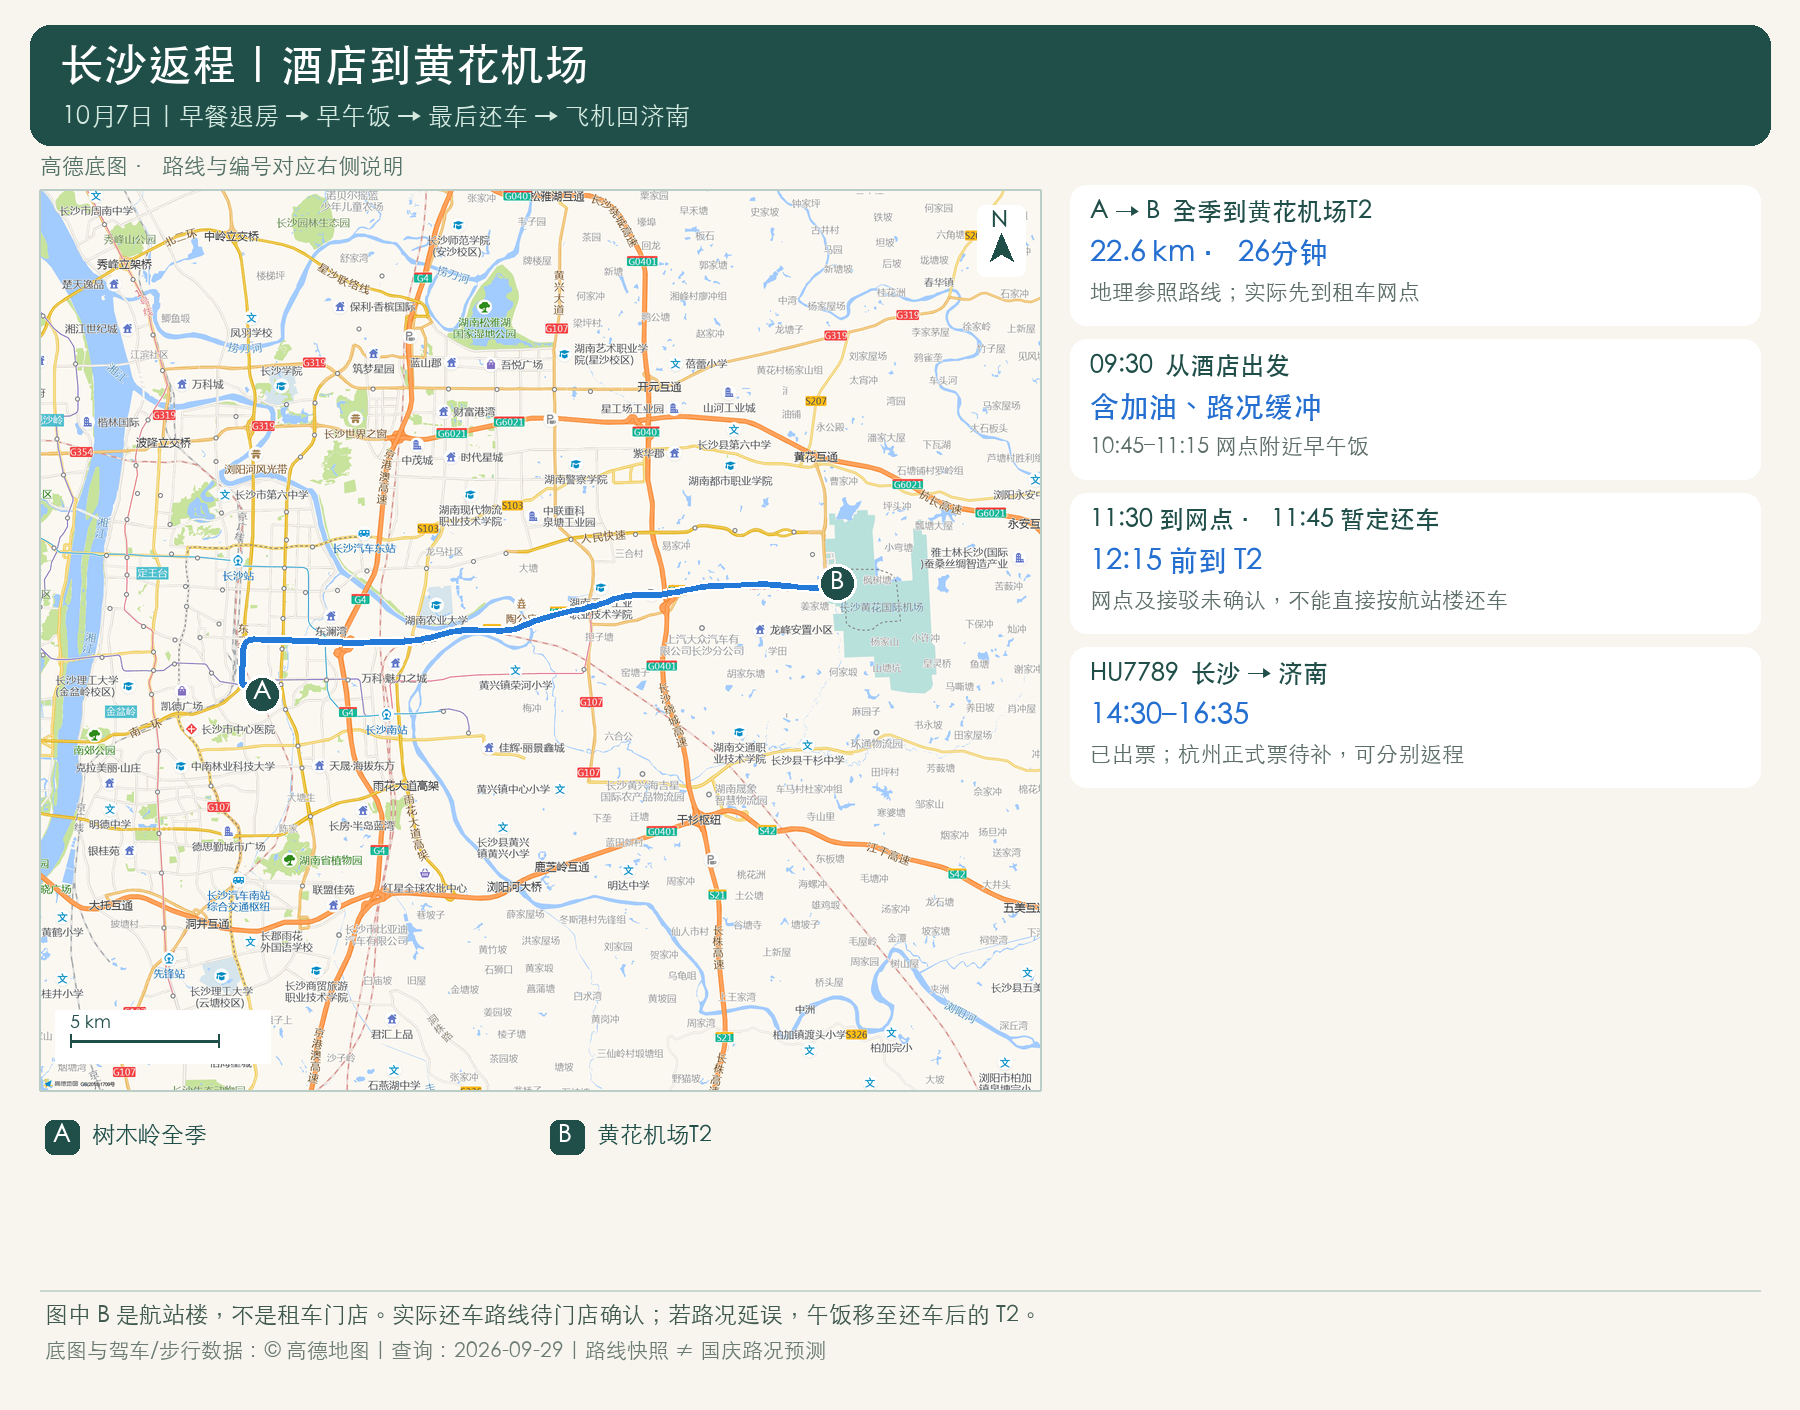Click the B marker at Huanghua airport

point(837,582)
